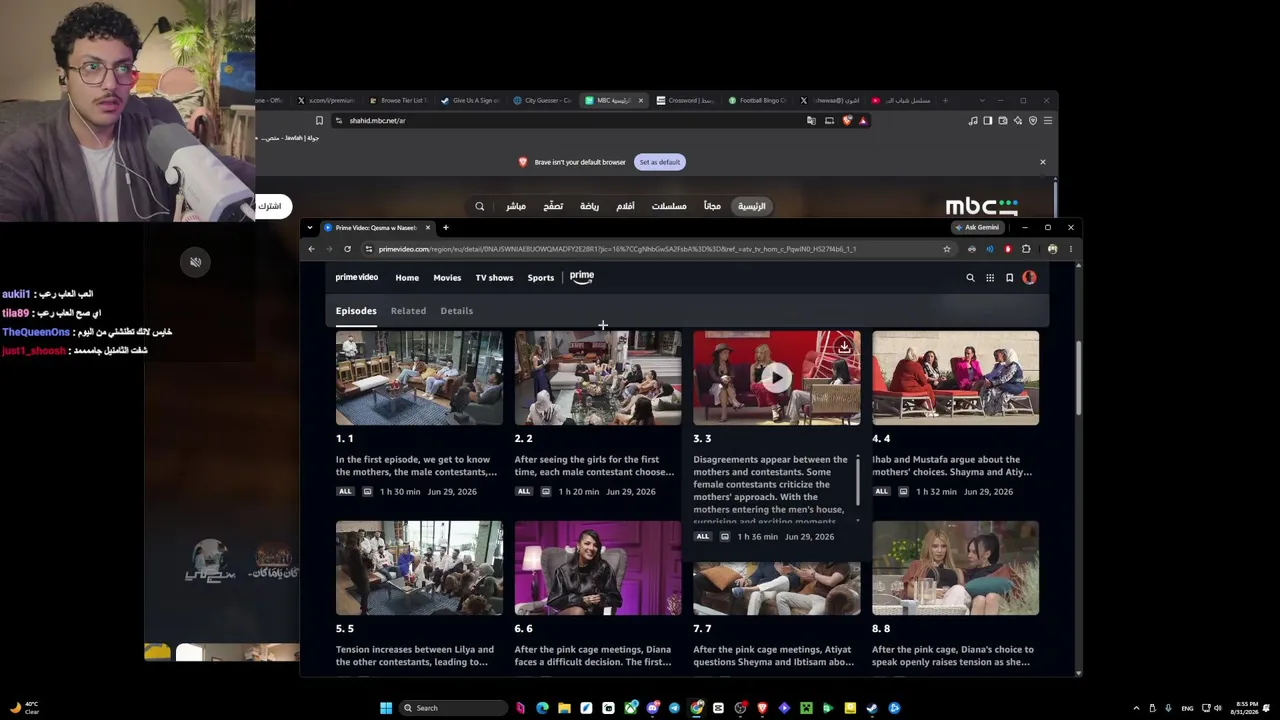Open episode 6 thumbnail with woman in pink room
The width and height of the screenshot is (1280, 720).
(598, 568)
